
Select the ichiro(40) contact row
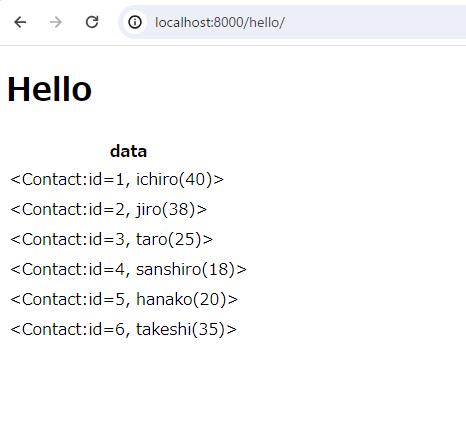[x=117, y=179]
